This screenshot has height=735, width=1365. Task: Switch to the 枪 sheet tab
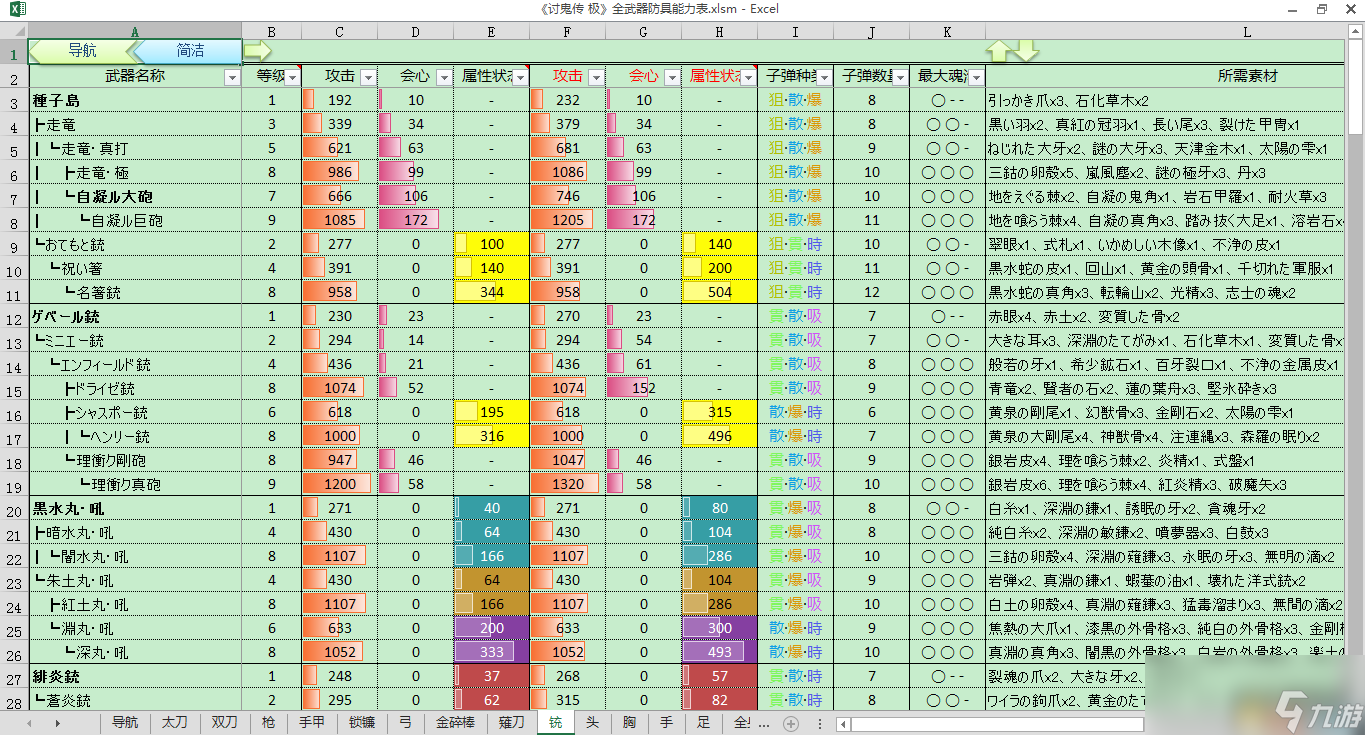pos(268,723)
